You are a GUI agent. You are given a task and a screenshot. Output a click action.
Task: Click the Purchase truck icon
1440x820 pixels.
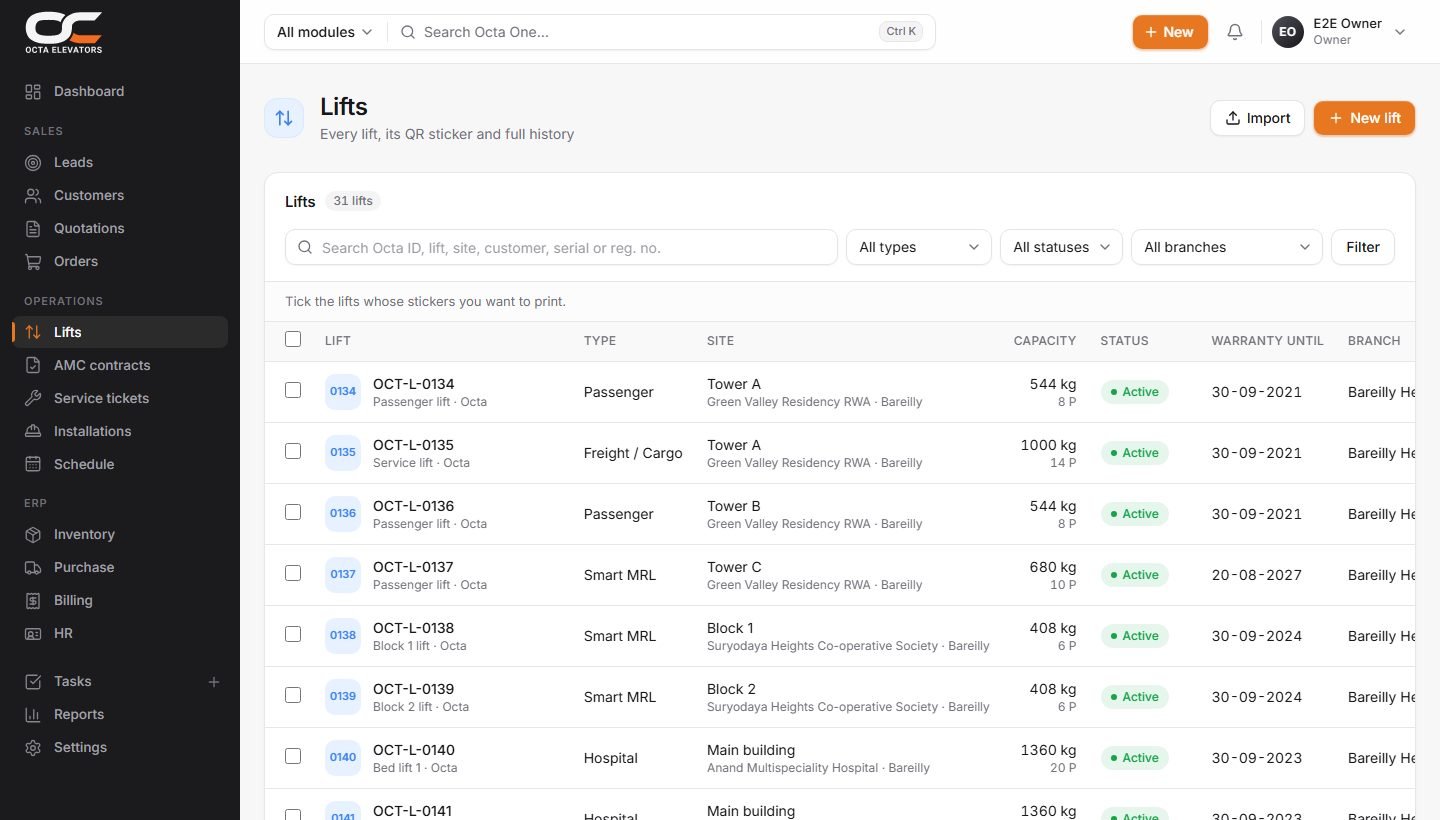pyautogui.click(x=33, y=568)
